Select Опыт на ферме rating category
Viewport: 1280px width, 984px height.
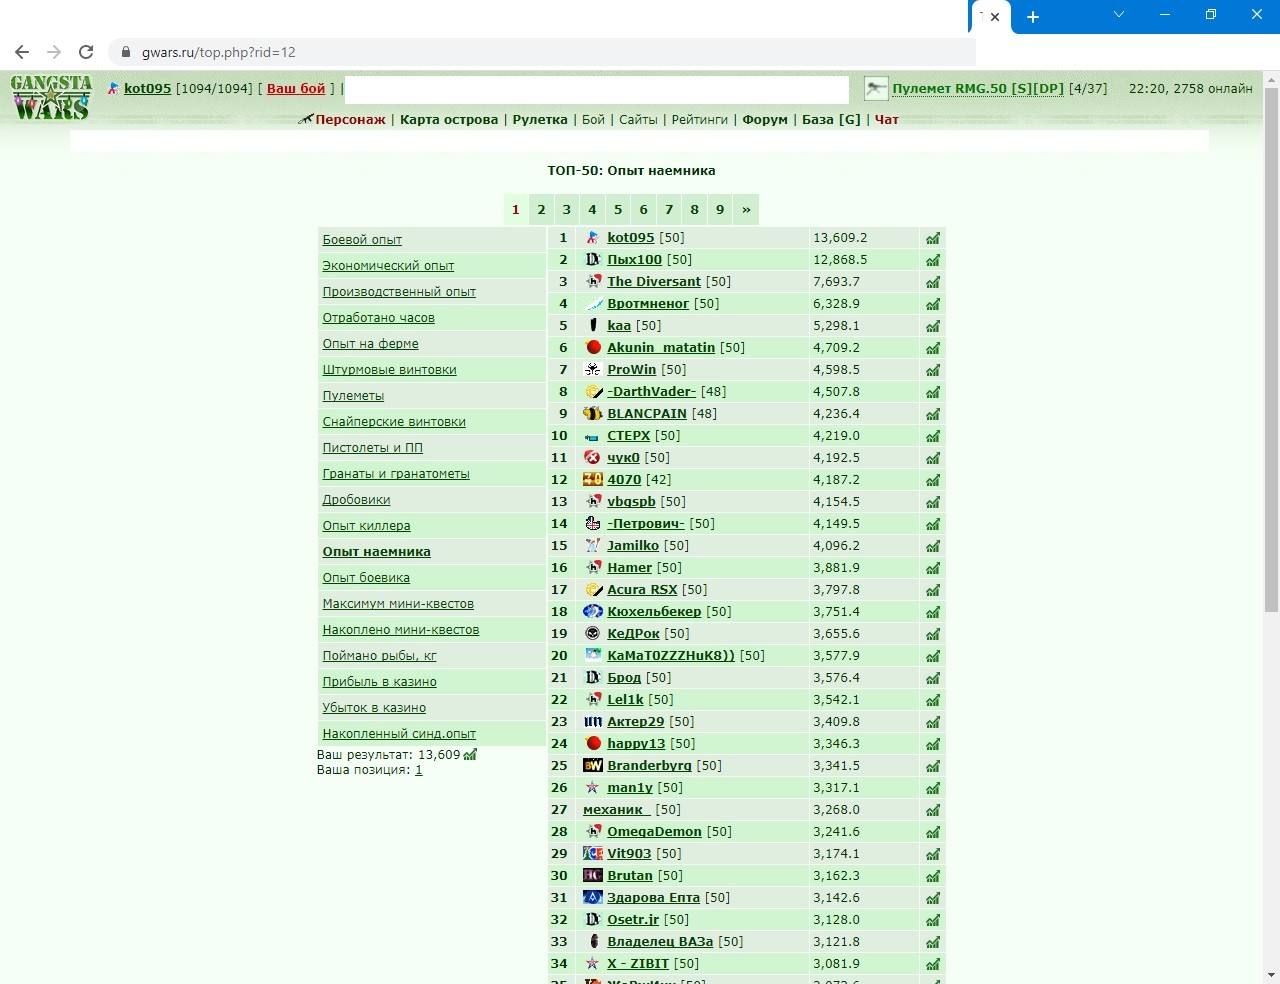click(370, 344)
